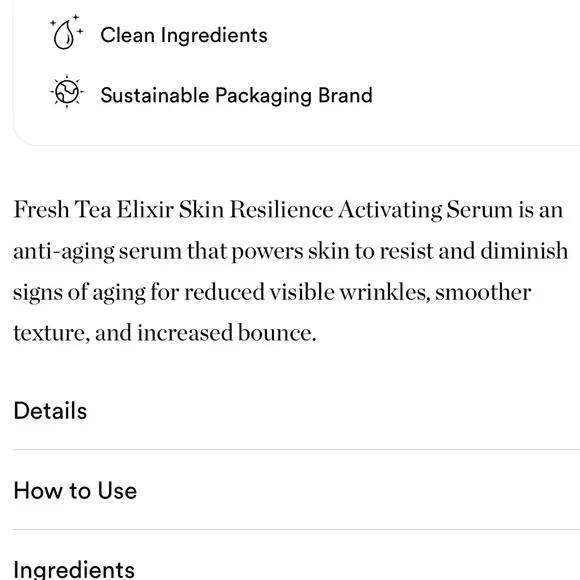This screenshot has width=580, height=580.
Task: Select the Sustainable Packaging Brand label
Action: (236, 96)
